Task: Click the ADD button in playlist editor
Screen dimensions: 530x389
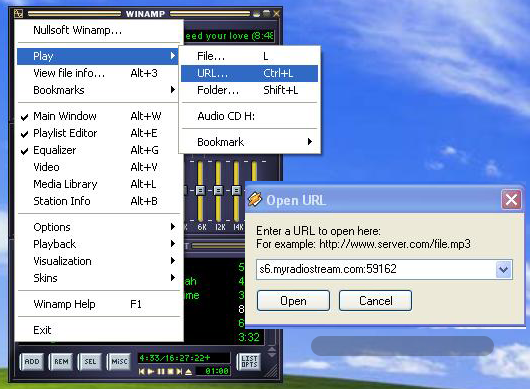Action: pyautogui.click(x=32, y=362)
